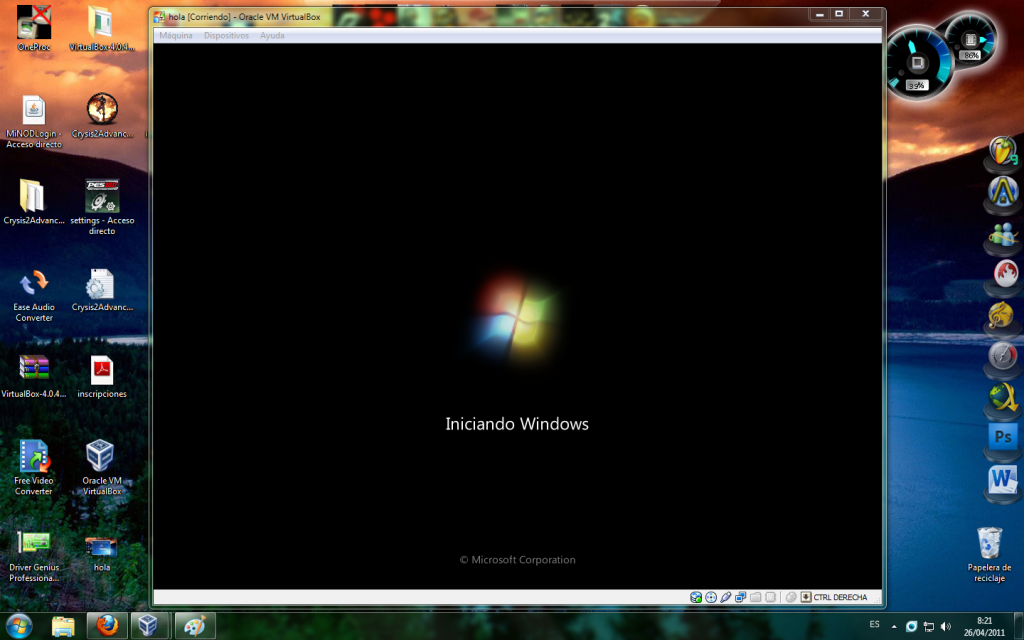
Task: Click the mouse capture indicator in VirtualBox status bar
Action: click(x=791, y=597)
